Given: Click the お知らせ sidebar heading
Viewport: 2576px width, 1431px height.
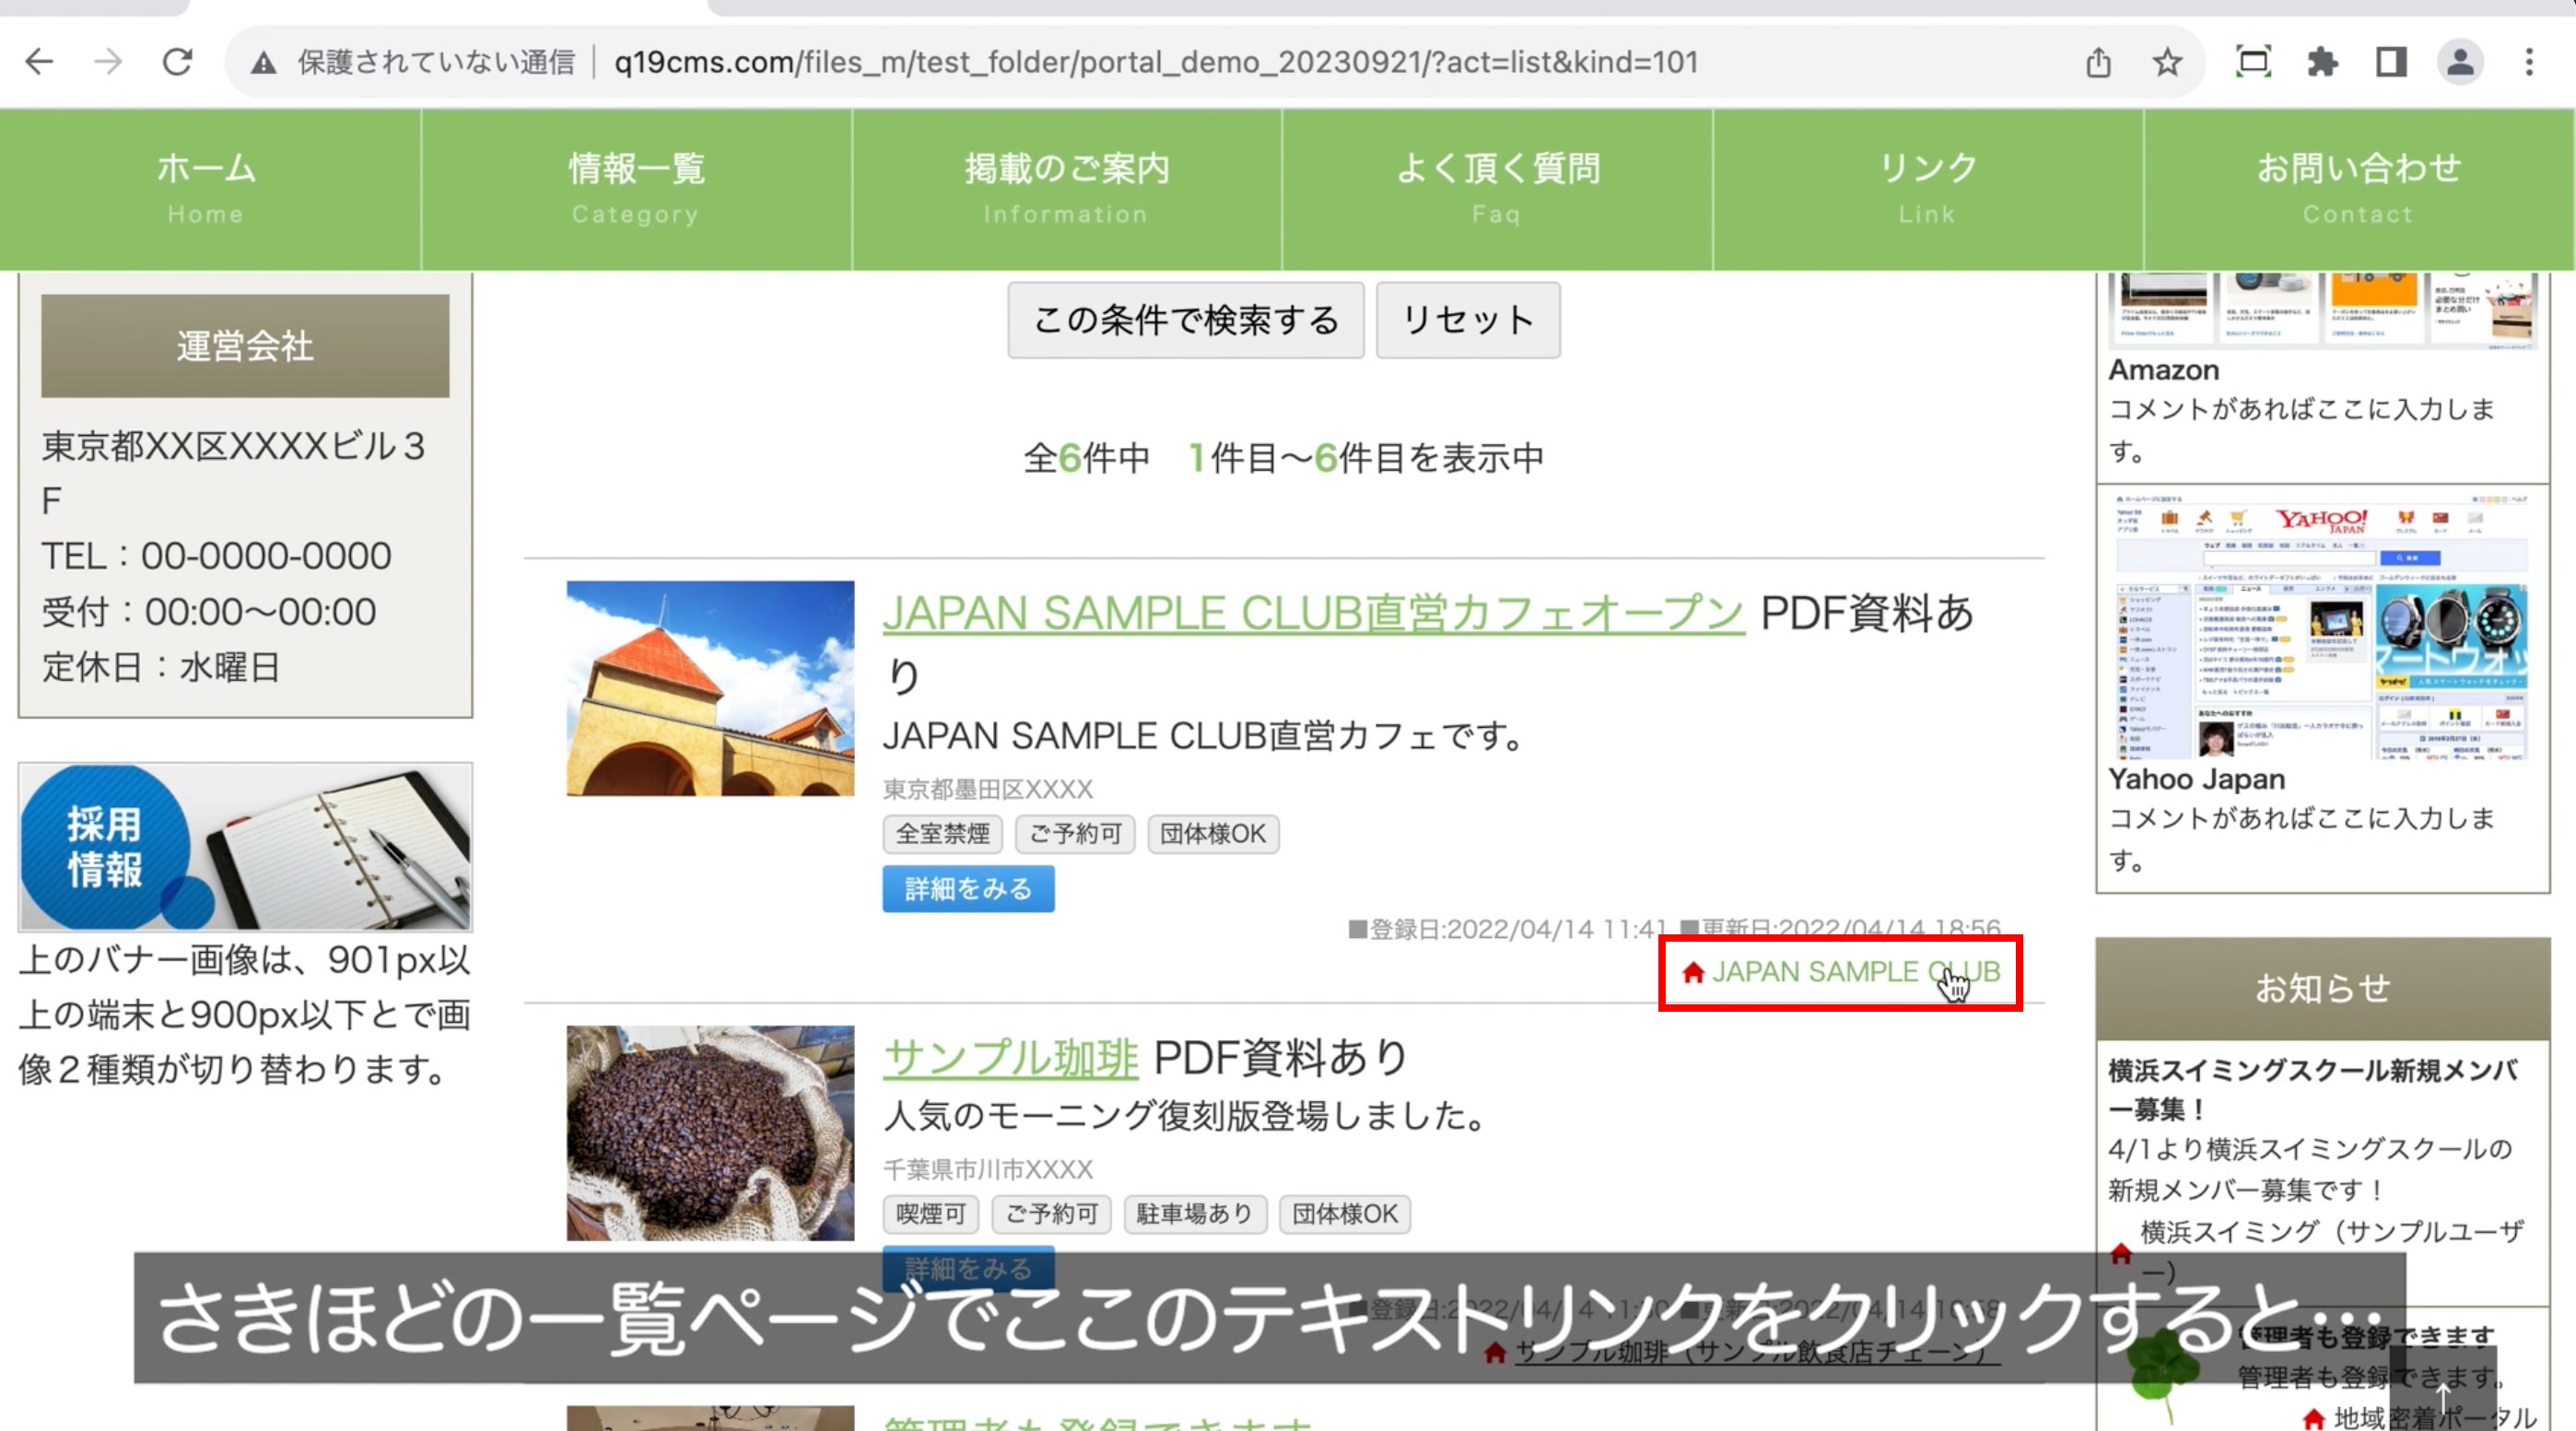Looking at the screenshot, I should (x=2322, y=988).
